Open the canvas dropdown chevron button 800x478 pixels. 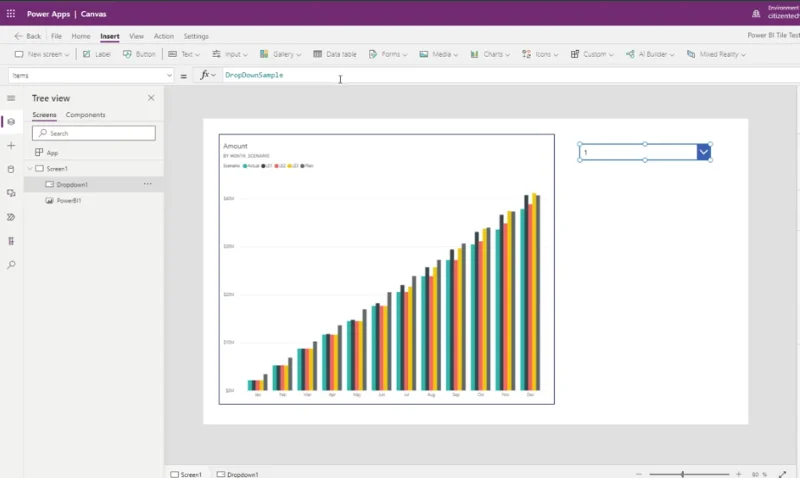click(x=704, y=152)
